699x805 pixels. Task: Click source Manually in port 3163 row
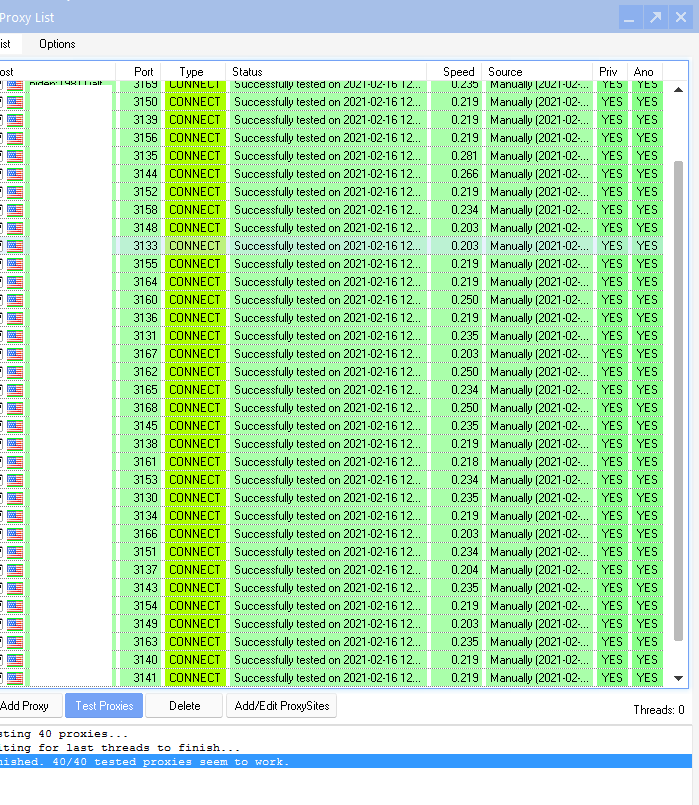coord(539,642)
